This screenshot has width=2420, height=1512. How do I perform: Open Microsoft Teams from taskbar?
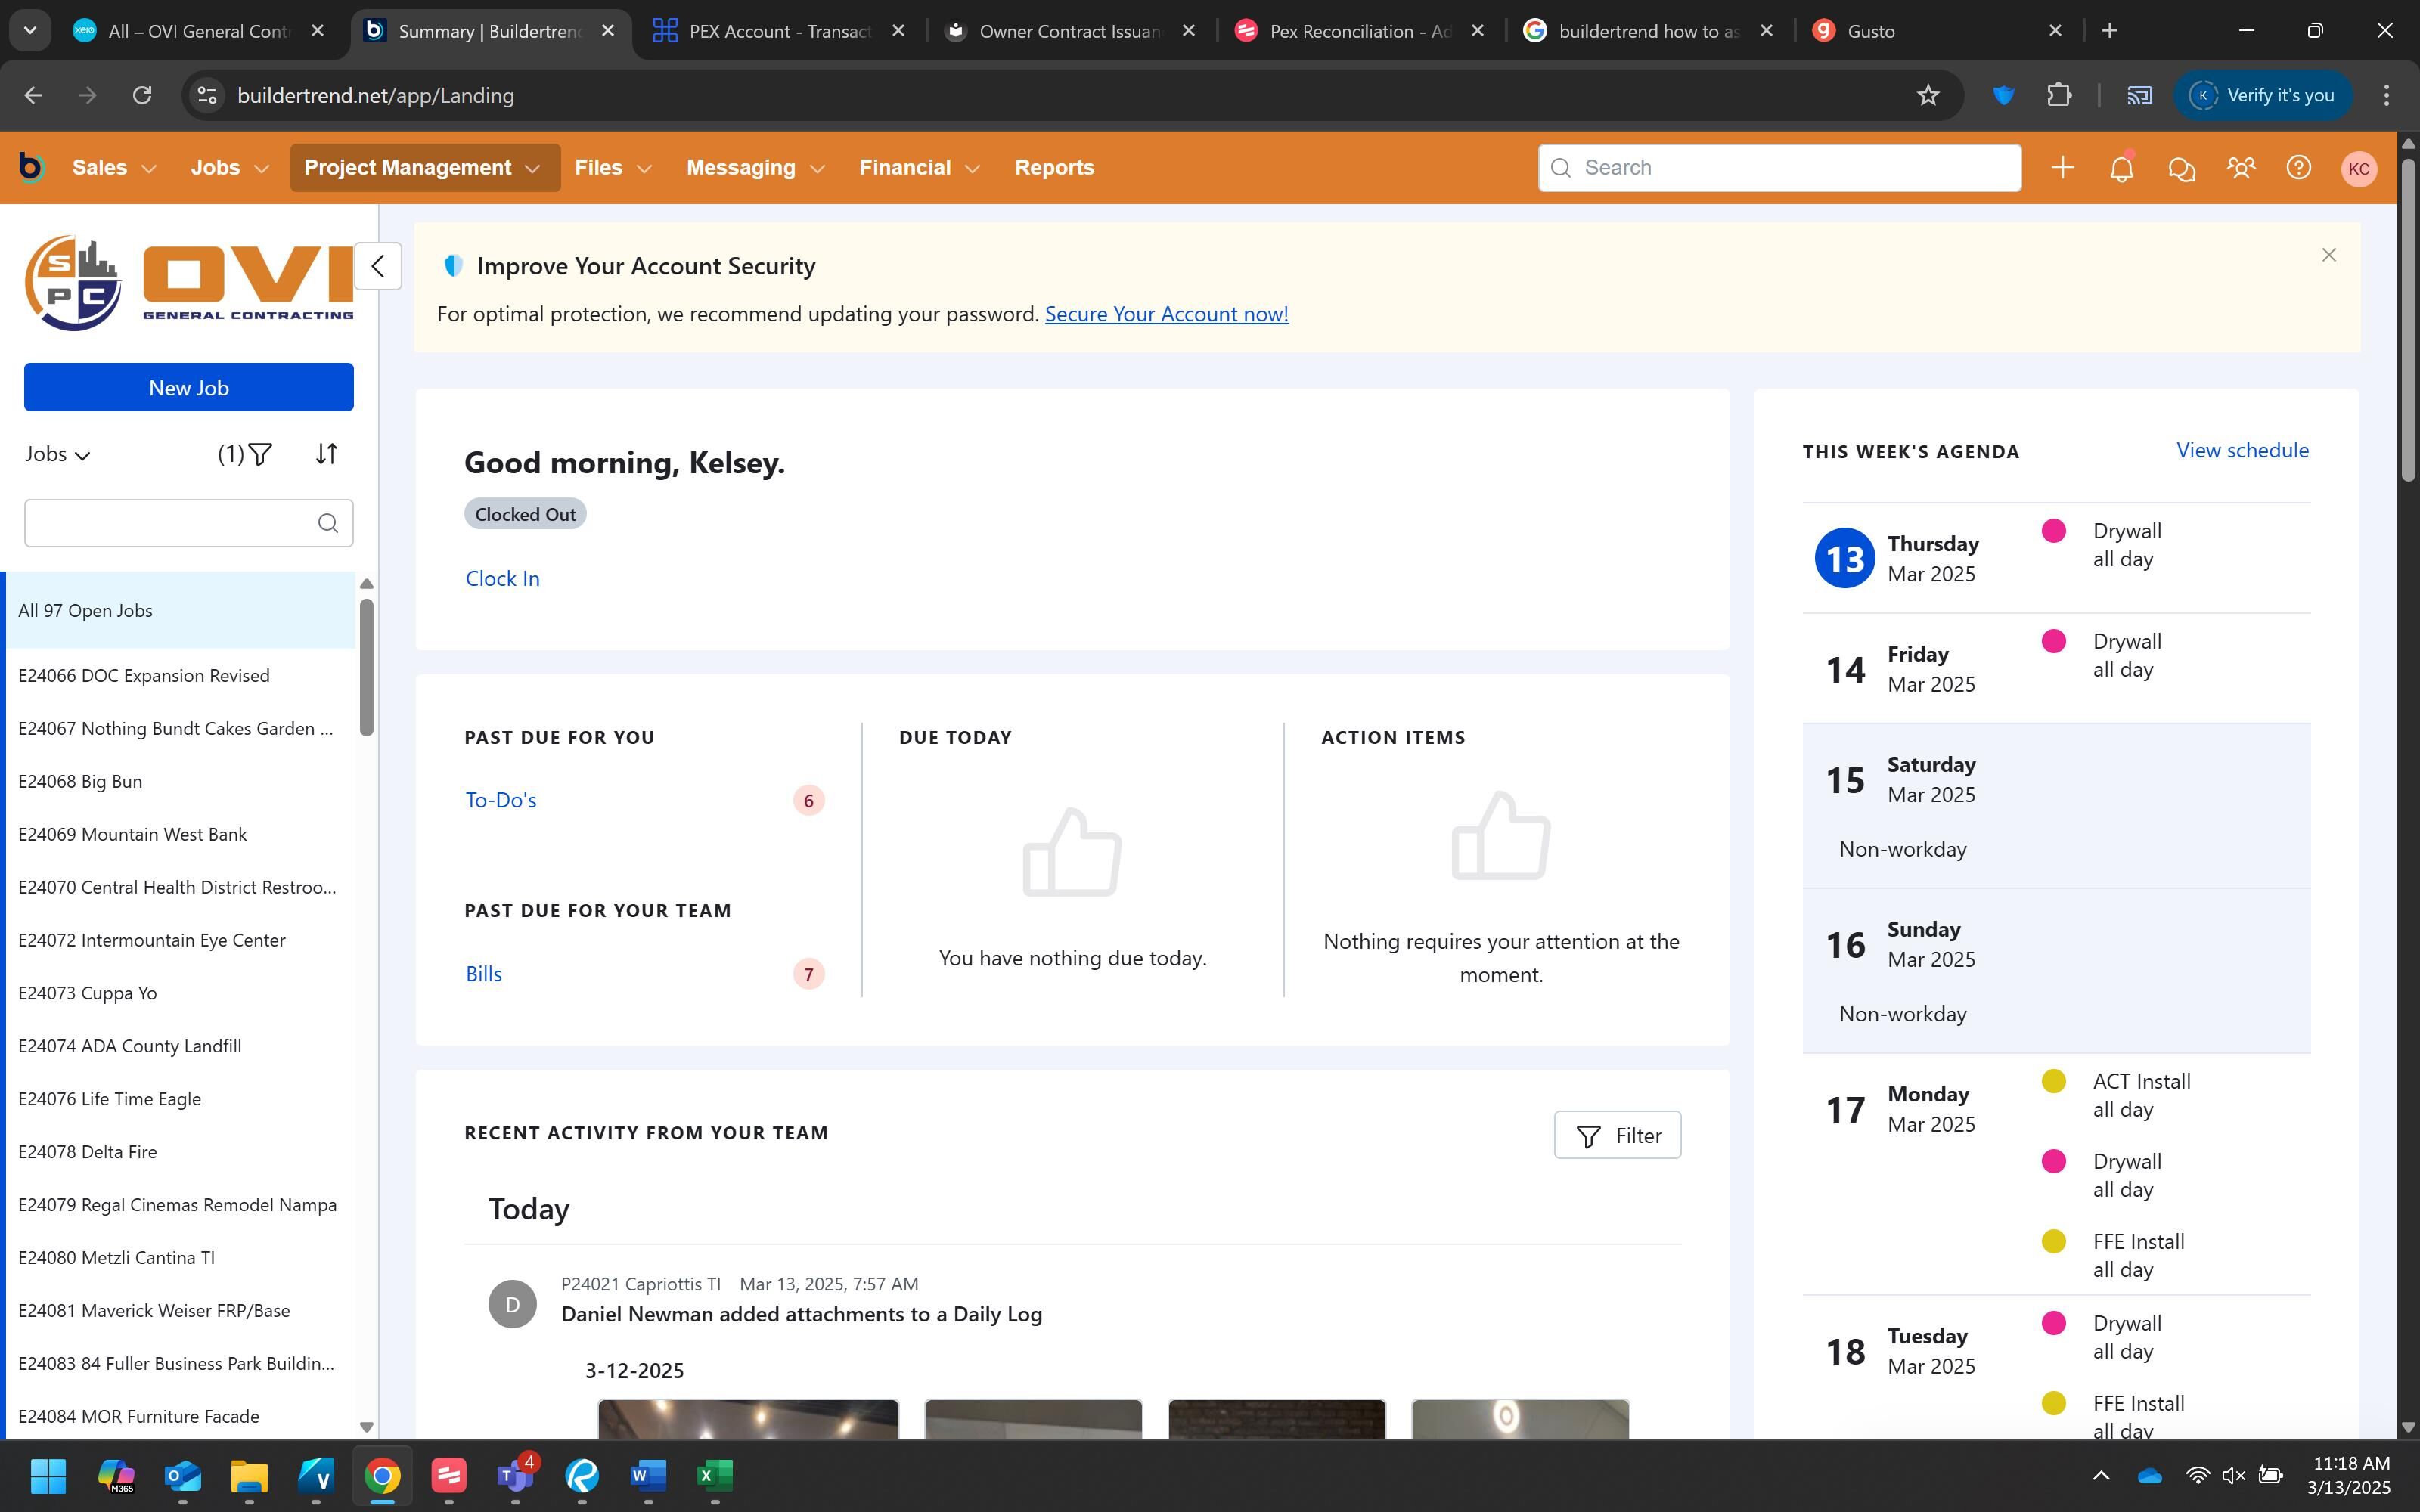(514, 1475)
